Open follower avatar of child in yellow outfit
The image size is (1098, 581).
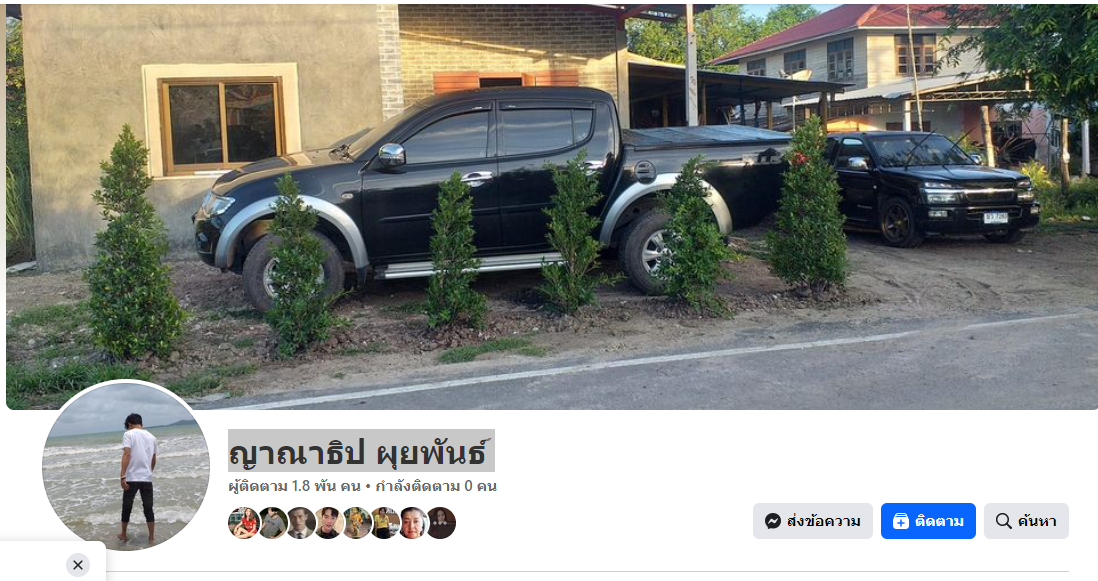(x=356, y=523)
